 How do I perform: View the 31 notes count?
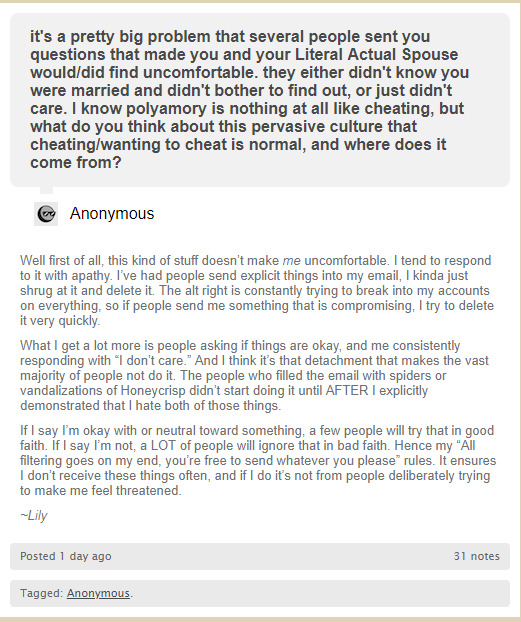click(x=476, y=556)
